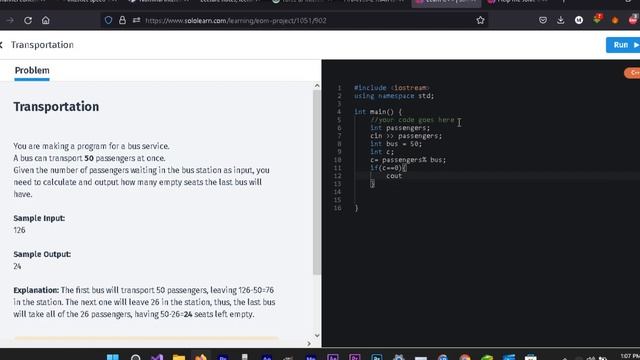Click the 'Sample Output:' label
Screen dimensions: 640x360
(42, 254)
